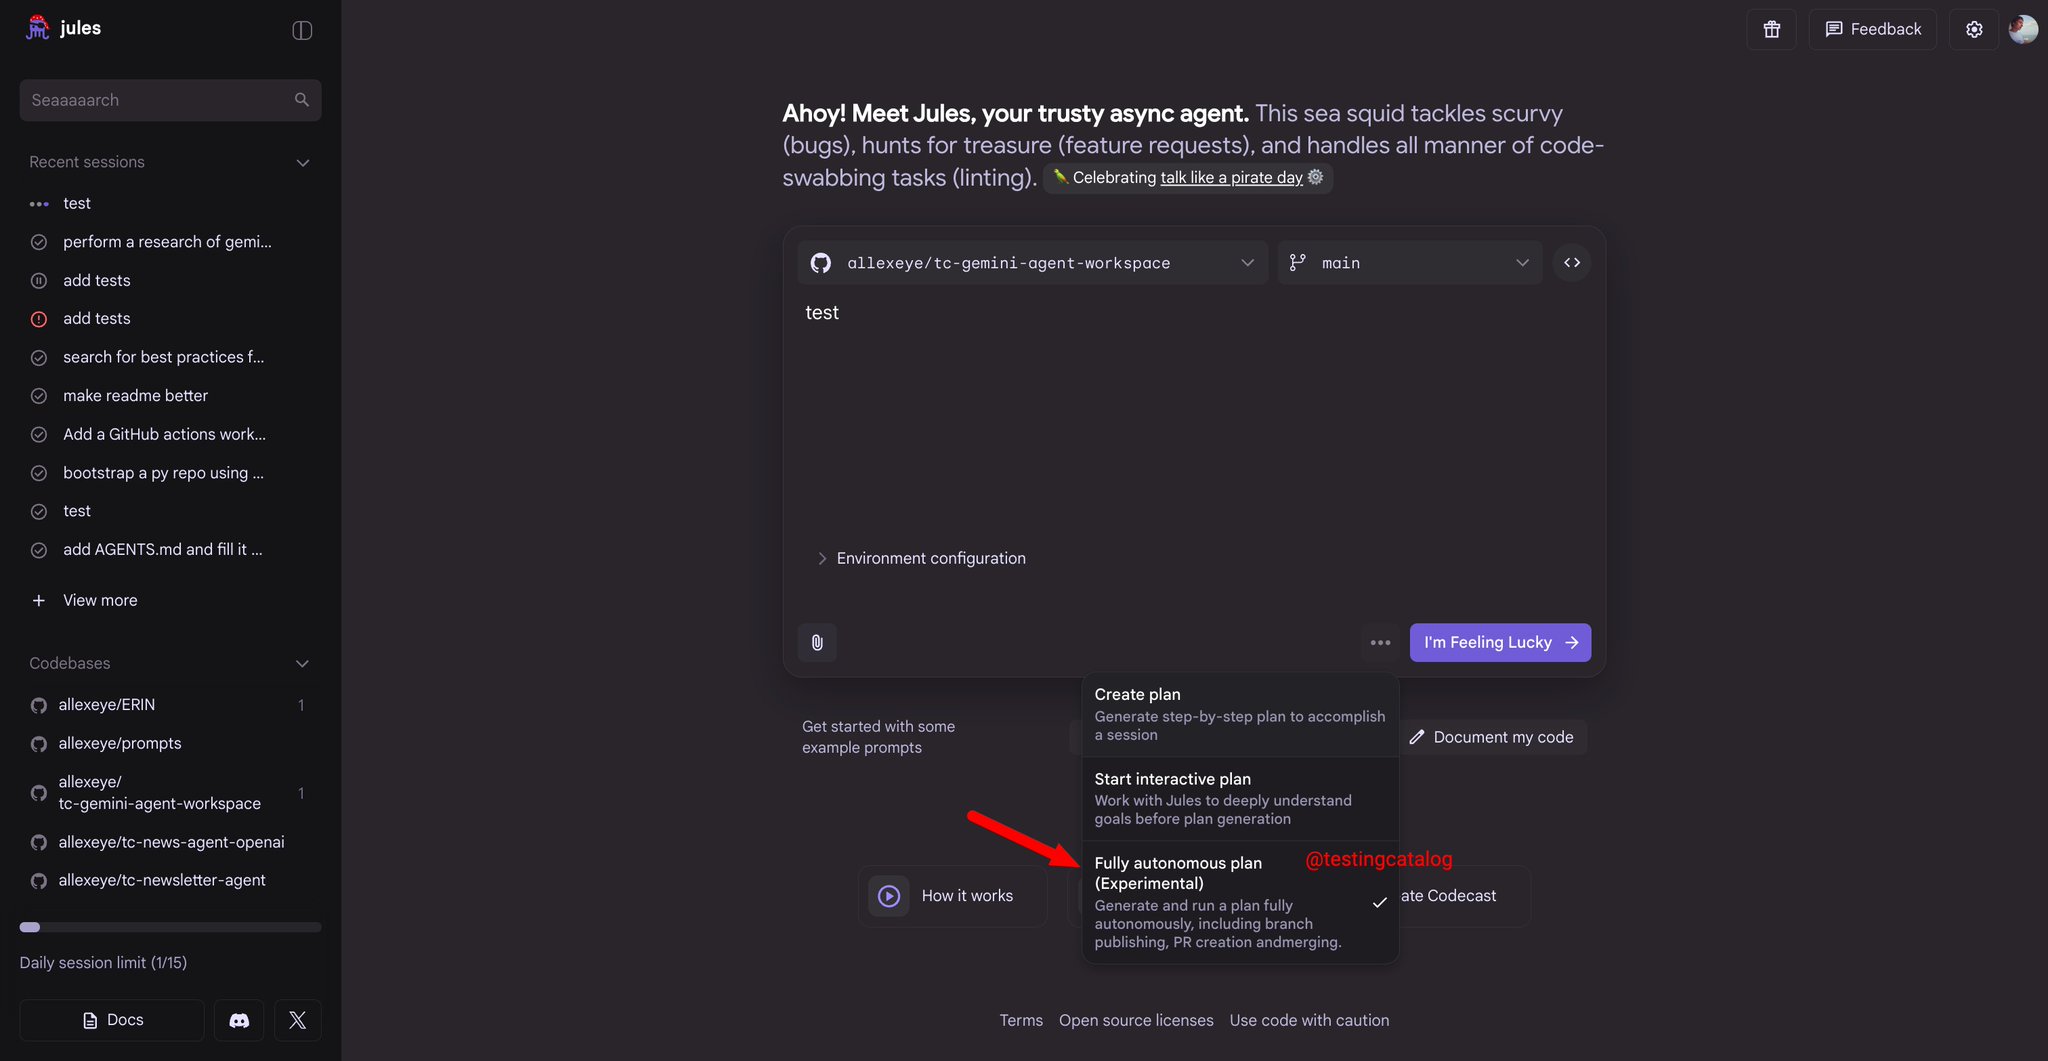Open session 'bootstrap a py repo using ...'
Image resolution: width=2048 pixels, height=1061 pixels.
163,473
